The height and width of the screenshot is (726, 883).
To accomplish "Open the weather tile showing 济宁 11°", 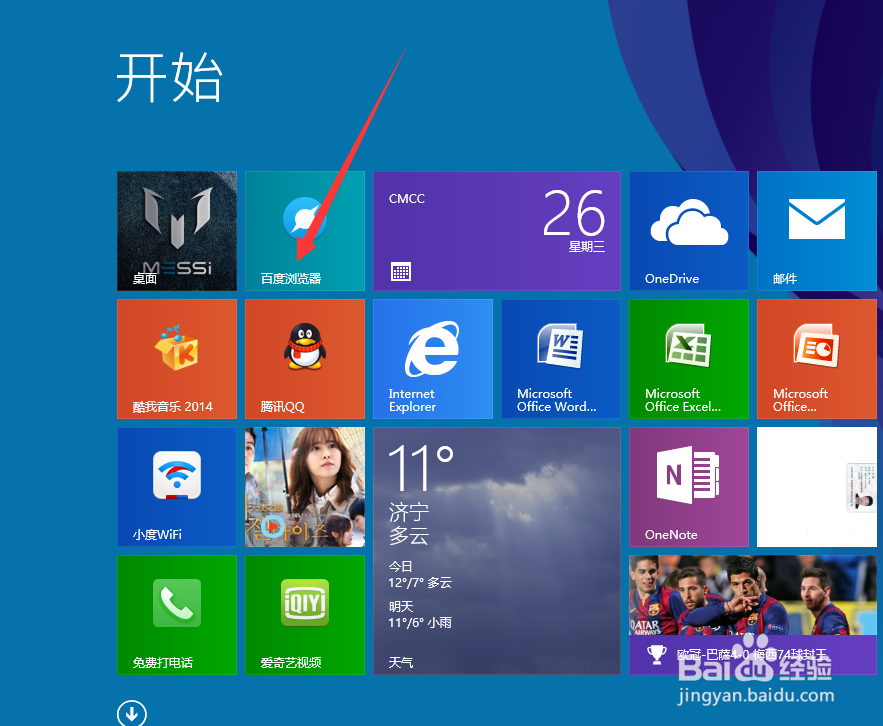I will pyautogui.click(x=497, y=551).
